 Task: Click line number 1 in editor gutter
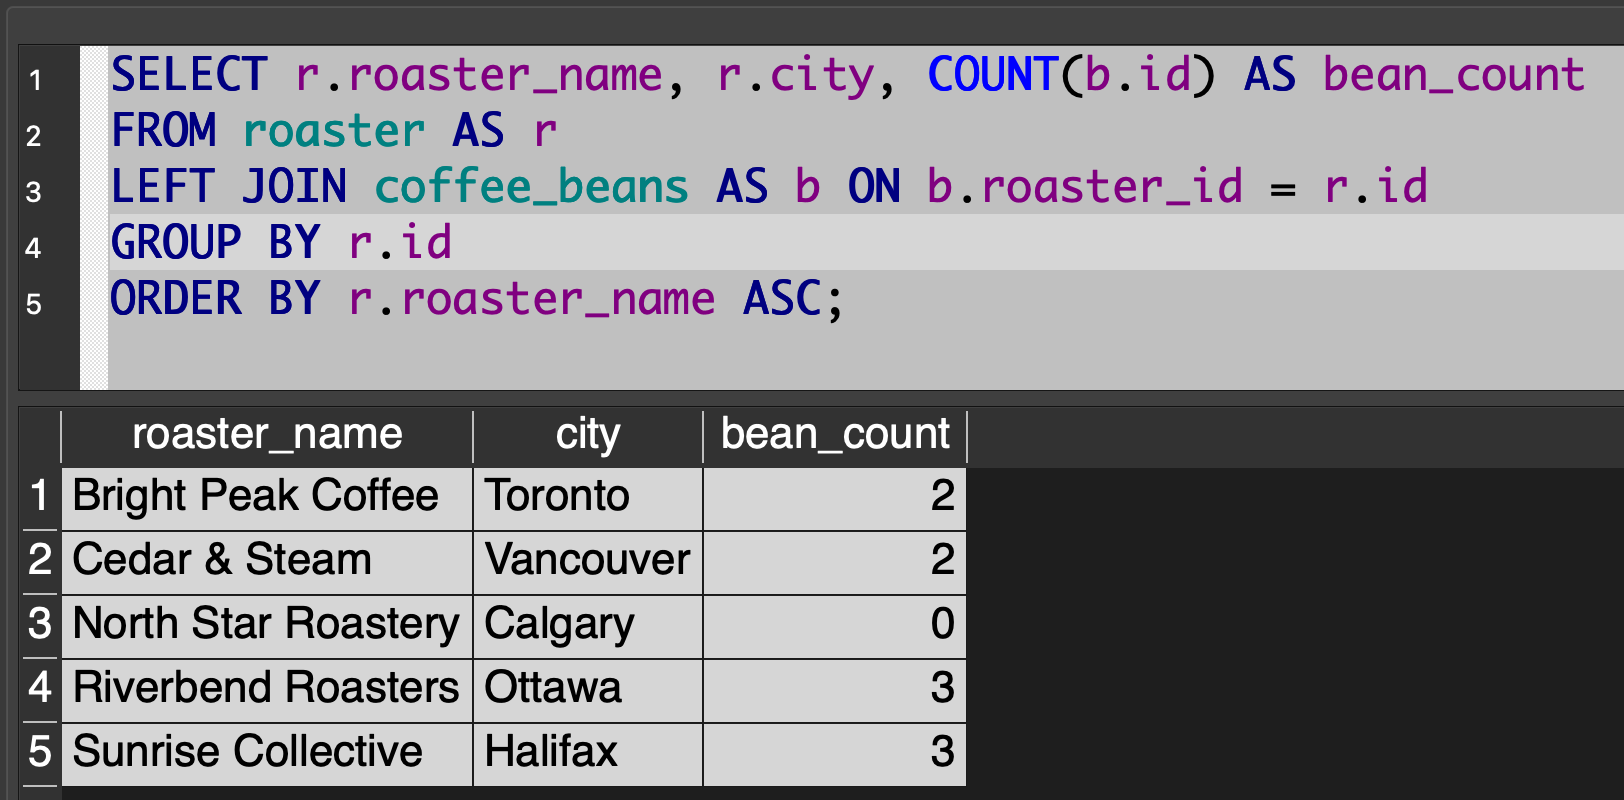(35, 79)
